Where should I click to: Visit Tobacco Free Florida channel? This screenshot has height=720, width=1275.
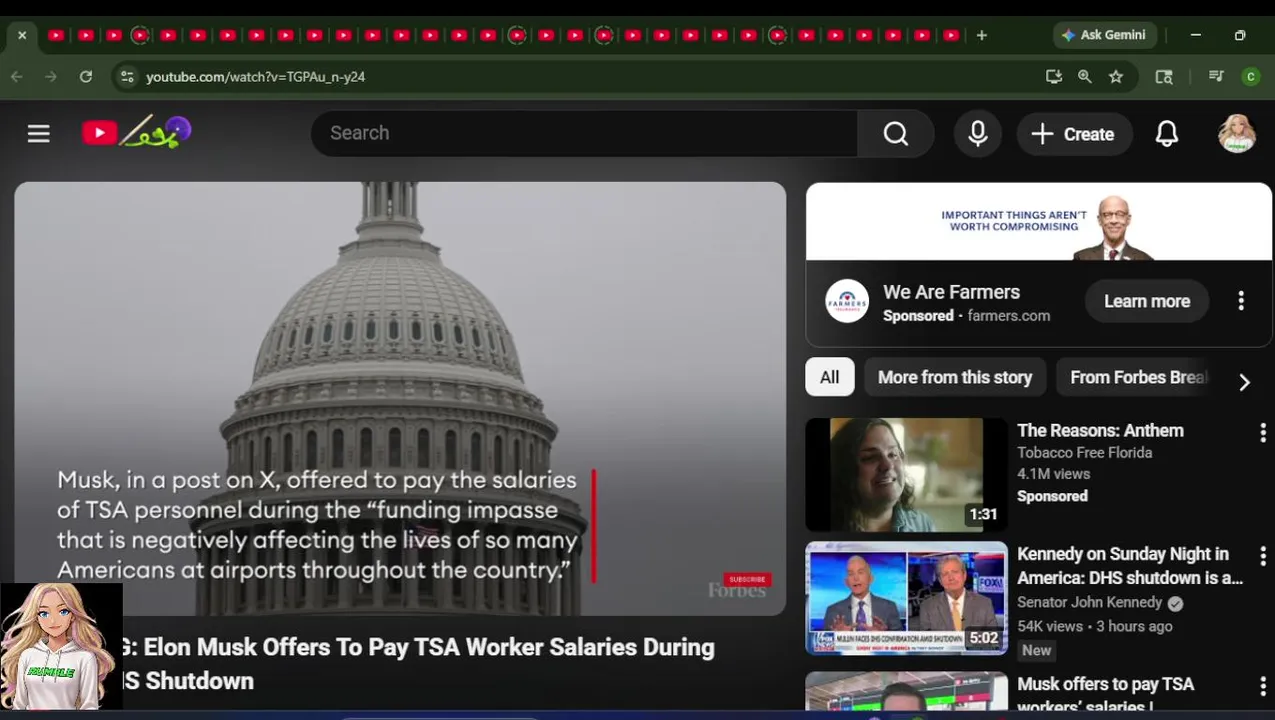click(1084, 452)
